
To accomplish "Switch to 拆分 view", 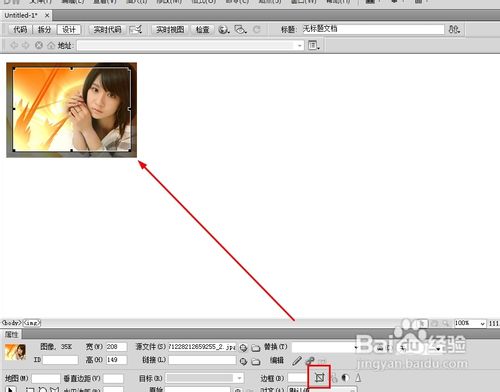I will pyautogui.click(x=44, y=30).
